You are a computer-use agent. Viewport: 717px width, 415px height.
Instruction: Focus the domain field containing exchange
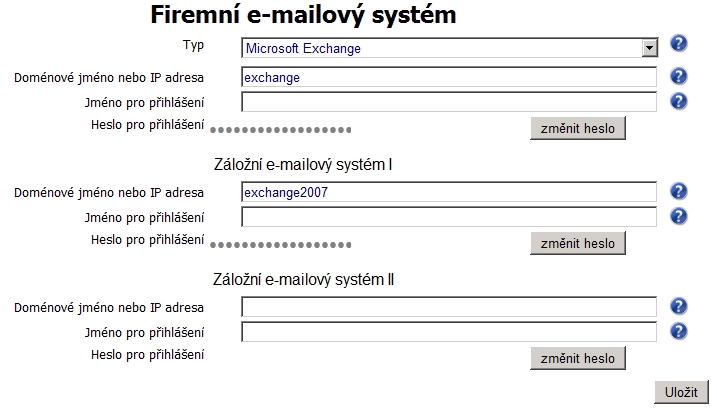449,77
